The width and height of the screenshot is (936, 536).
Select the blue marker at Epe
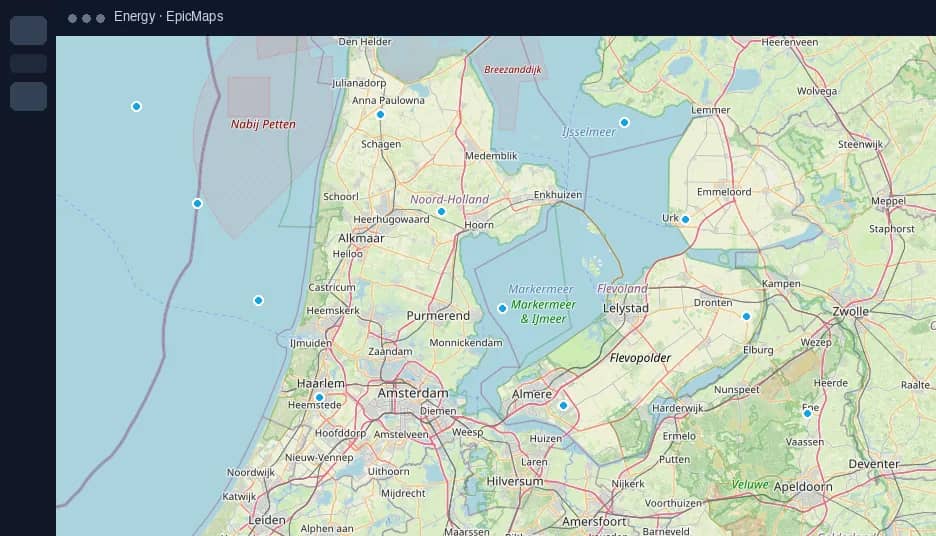[807, 414]
